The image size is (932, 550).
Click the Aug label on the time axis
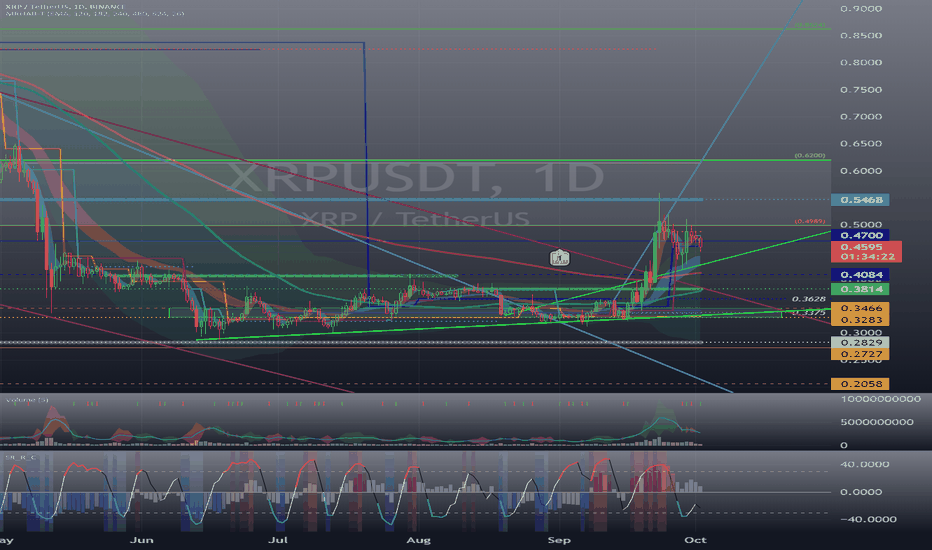click(x=418, y=540)
